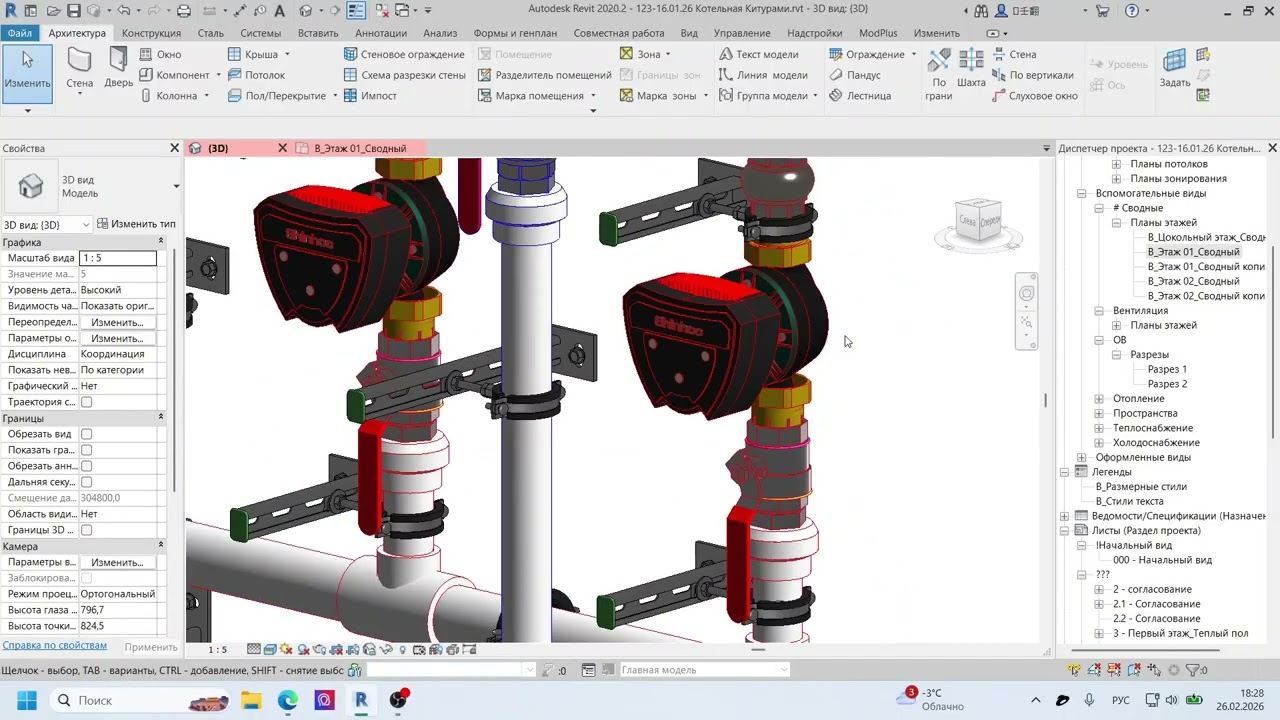This screenshot has width=1280, height=720.
Task: Click the Окно window tool
Action: [x=160, y=54]
